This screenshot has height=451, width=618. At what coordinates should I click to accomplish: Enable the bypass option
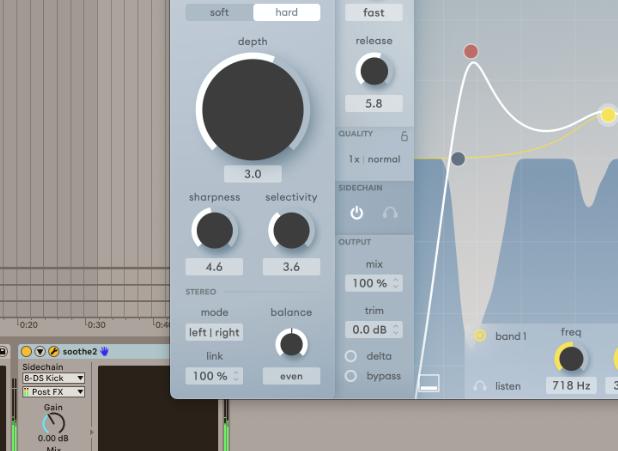pos(351,376)
